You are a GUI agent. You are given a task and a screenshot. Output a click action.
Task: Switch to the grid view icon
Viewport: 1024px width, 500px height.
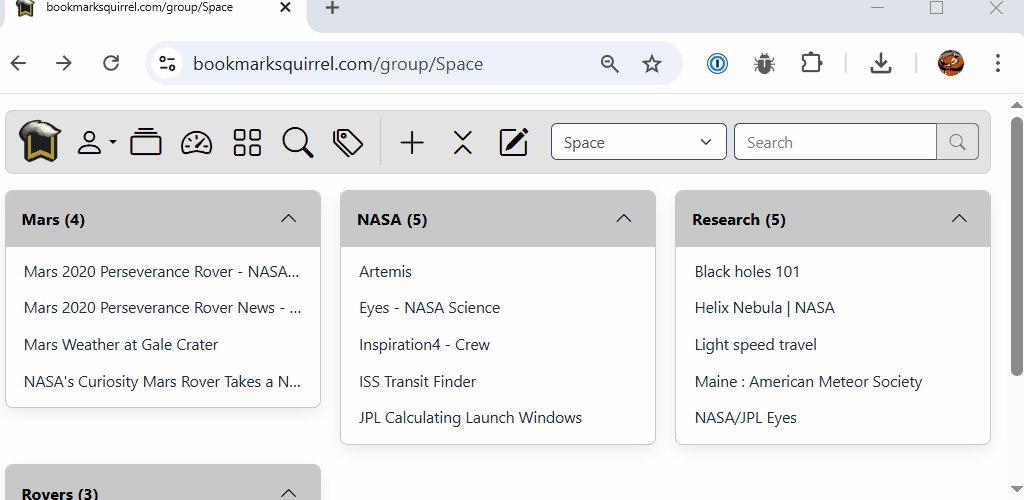point(247,142)
